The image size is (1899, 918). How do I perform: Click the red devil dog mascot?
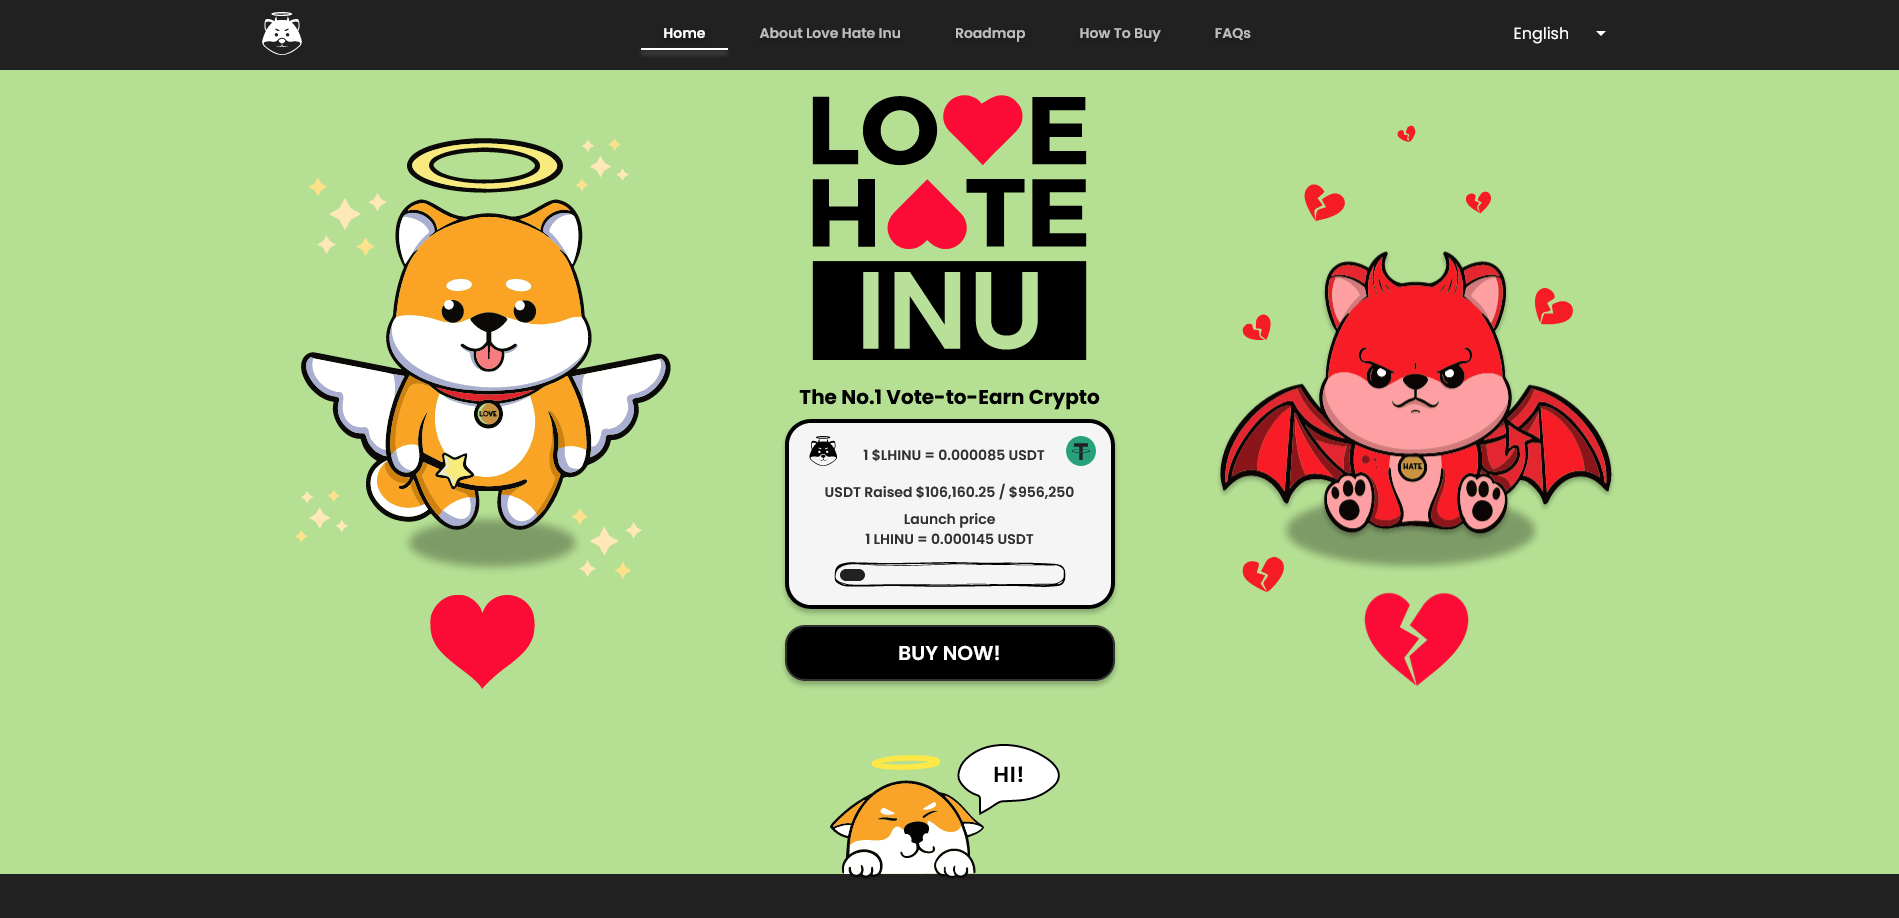pos(1416,392)
